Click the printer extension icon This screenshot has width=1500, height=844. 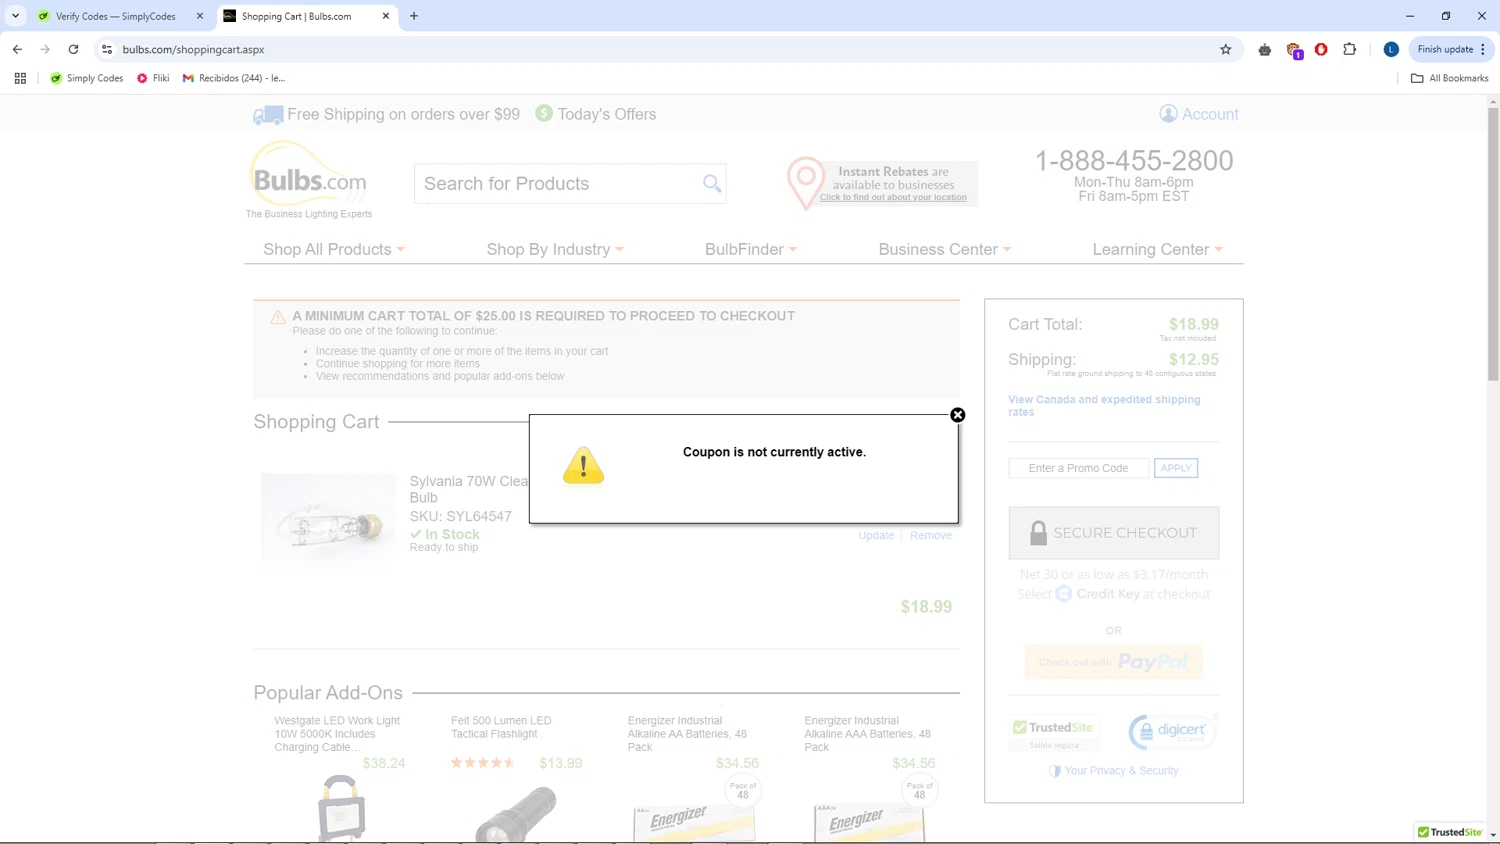1265,49
